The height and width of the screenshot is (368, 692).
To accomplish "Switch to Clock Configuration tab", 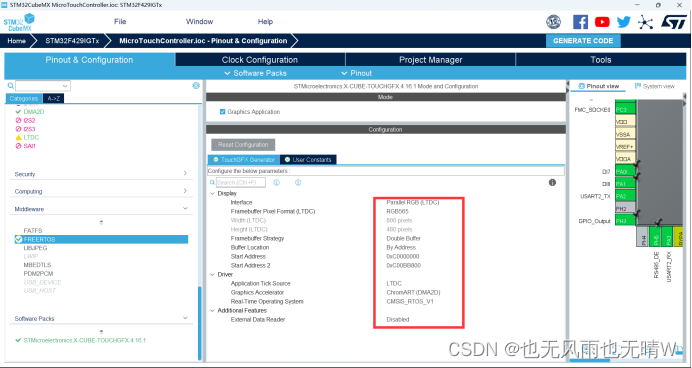I will [260, 60].
